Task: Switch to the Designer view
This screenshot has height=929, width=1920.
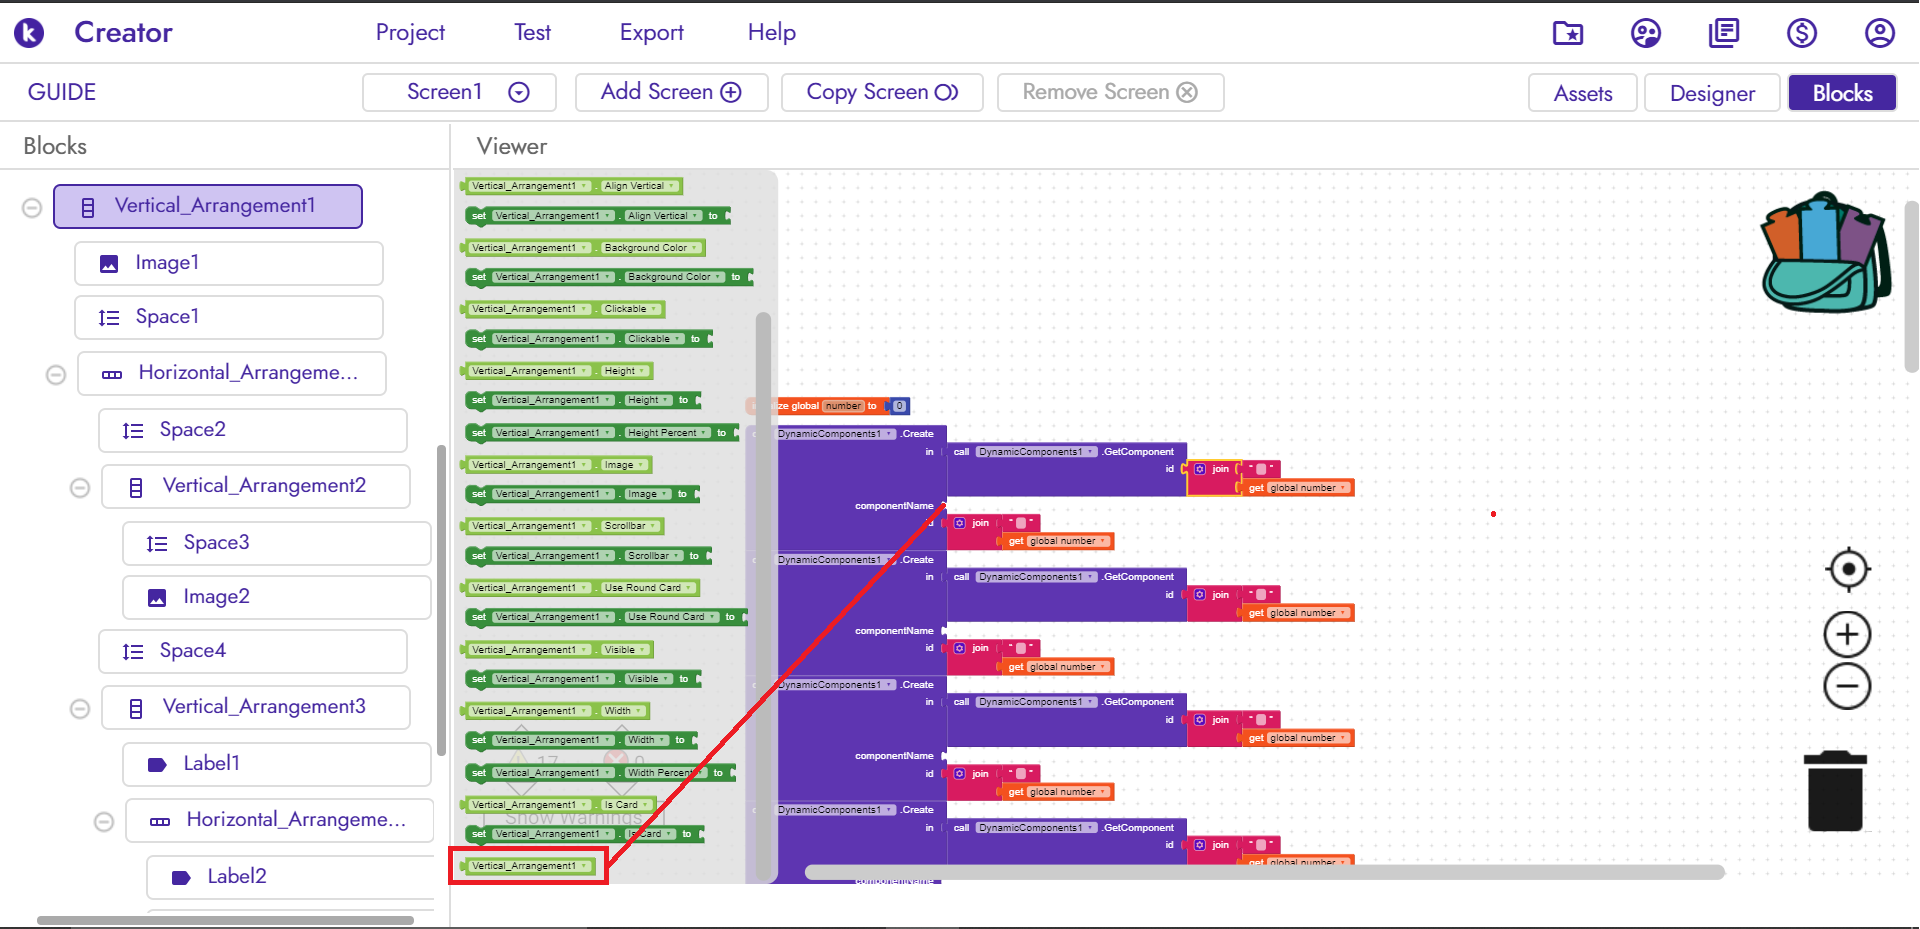Action: point(1711,93)
